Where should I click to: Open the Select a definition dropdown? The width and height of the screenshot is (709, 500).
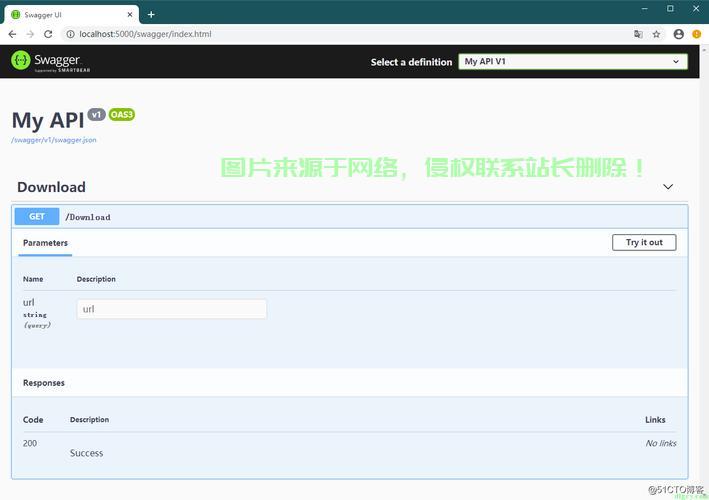(x=572, y=62)
